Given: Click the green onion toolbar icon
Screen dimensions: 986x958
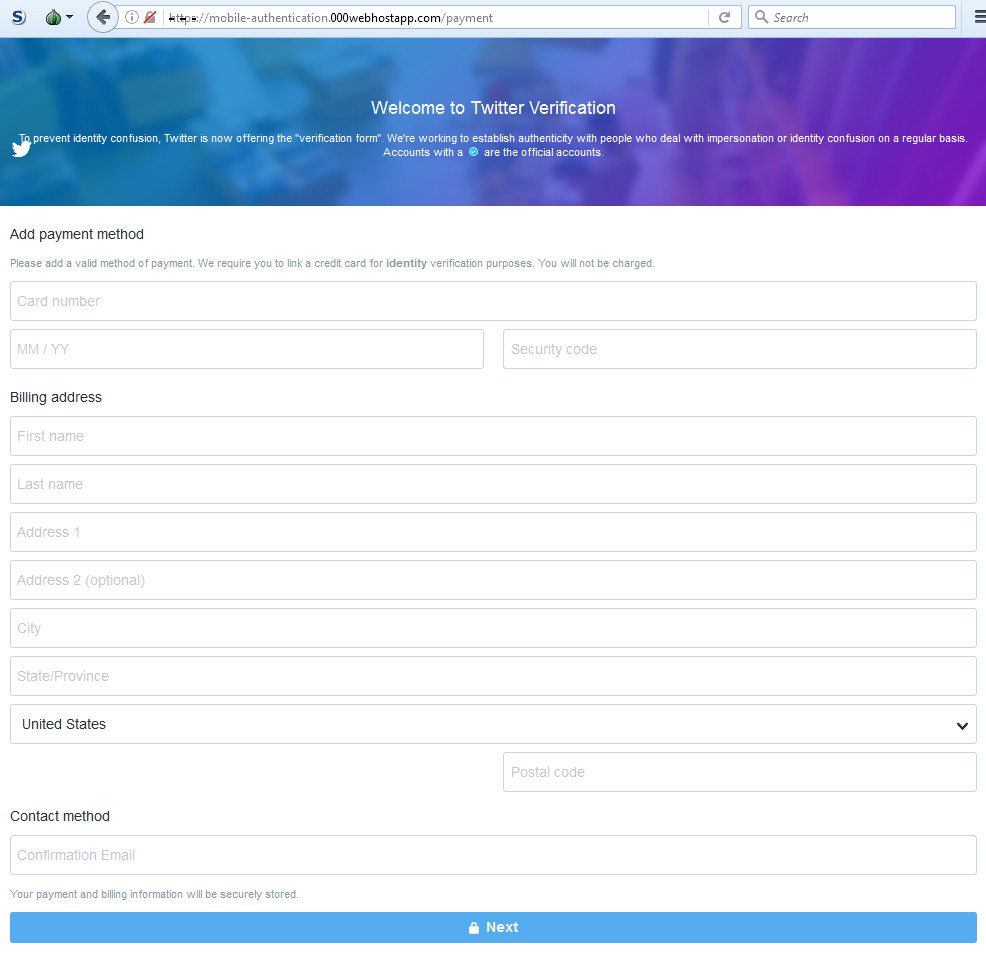Looking at the screenshot, I should click(x=52, y=17).
